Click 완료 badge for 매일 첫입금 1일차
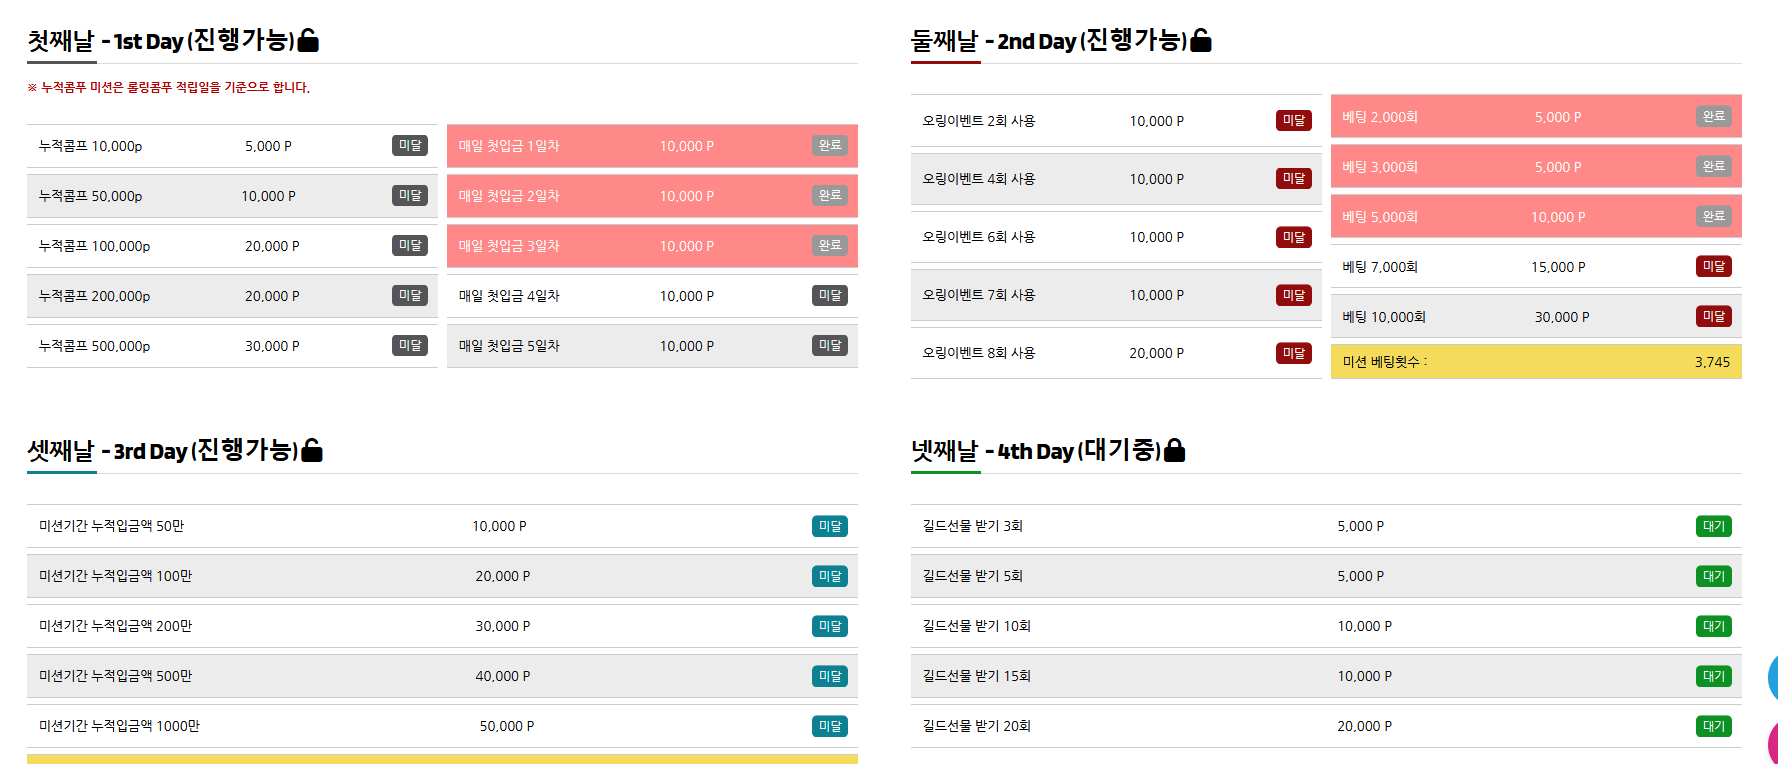This screenshot has height=764, width=1778. click(x=829, y=146)
